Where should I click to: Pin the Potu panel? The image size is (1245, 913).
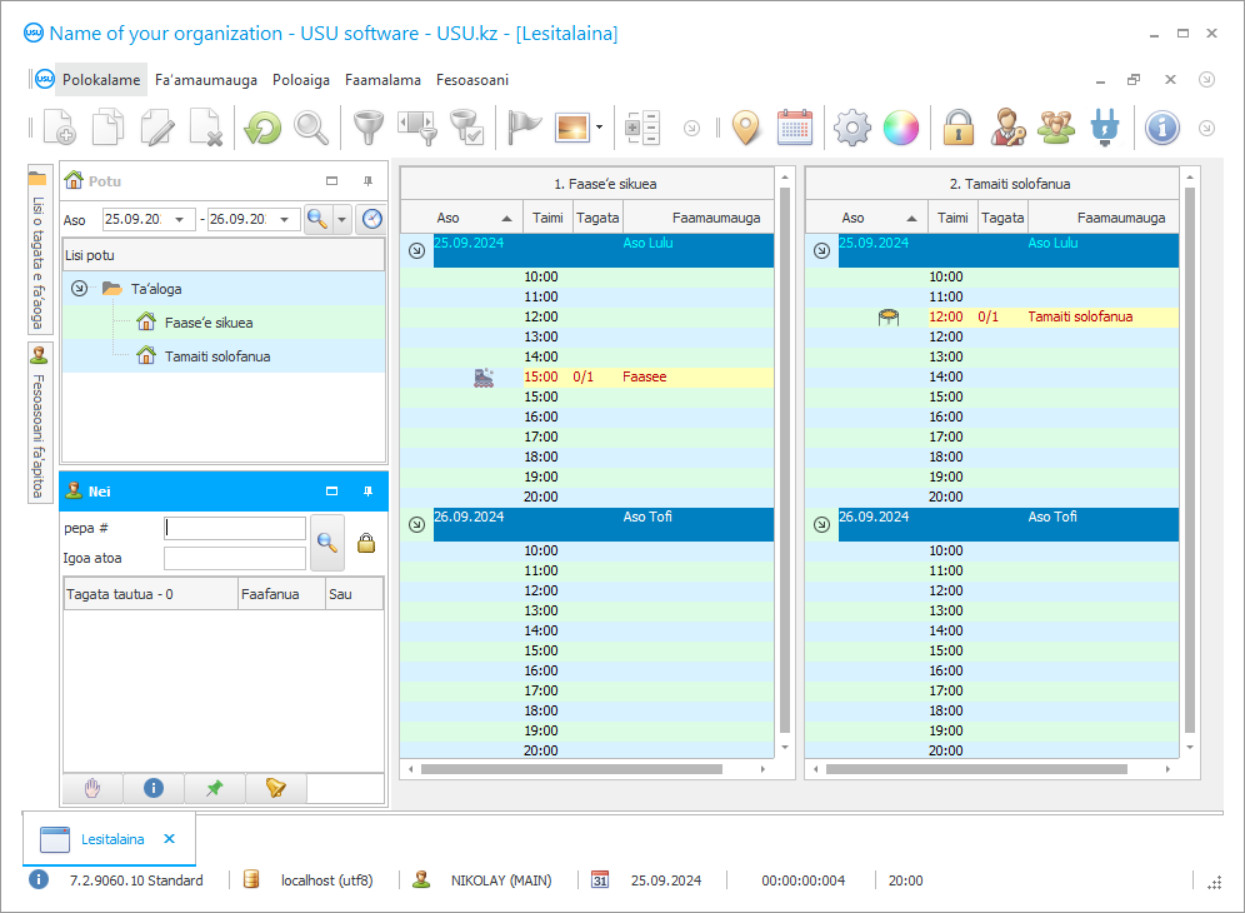(368, 181)
